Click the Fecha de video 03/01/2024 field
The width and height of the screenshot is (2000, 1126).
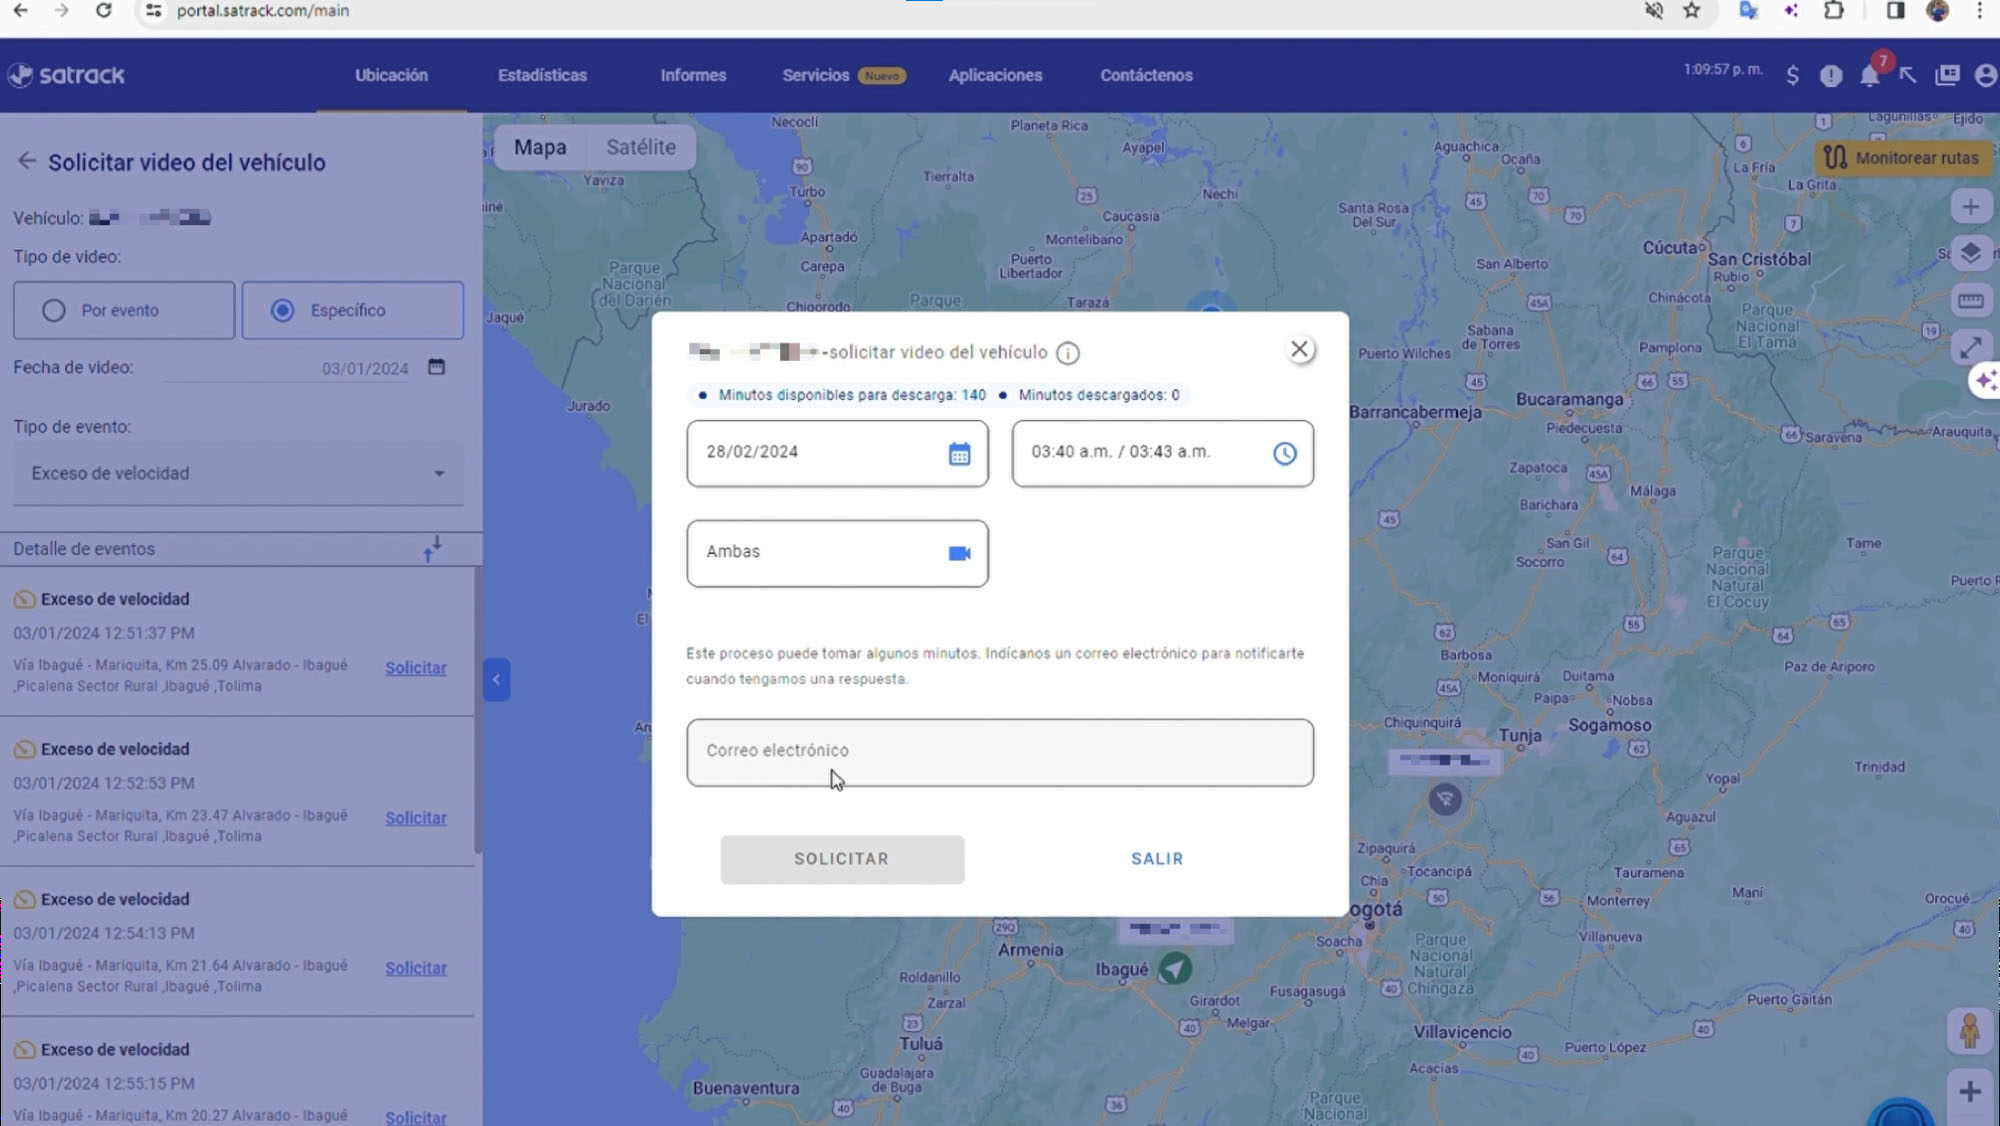click(x=287, y=368)
